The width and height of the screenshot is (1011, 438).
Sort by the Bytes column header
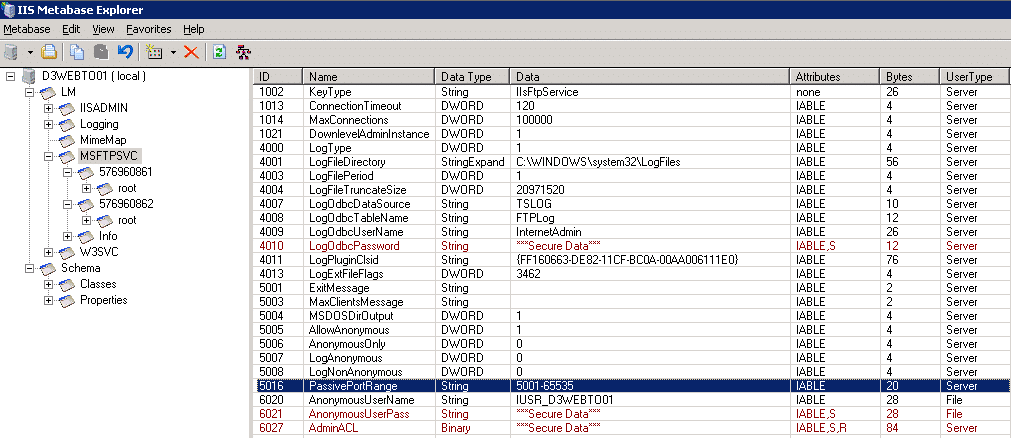click(910, 77)
